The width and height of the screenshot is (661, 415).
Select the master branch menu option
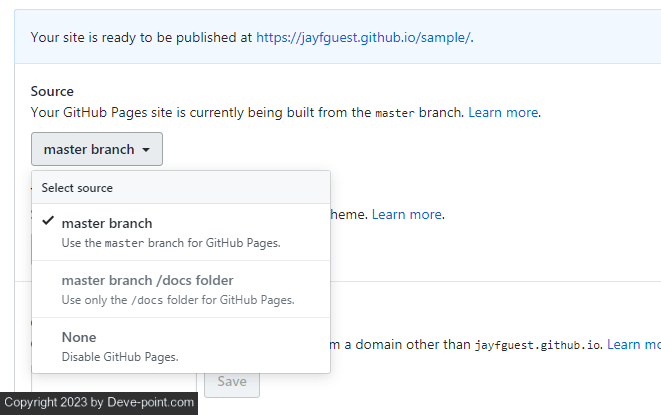(x=106, y=223)
